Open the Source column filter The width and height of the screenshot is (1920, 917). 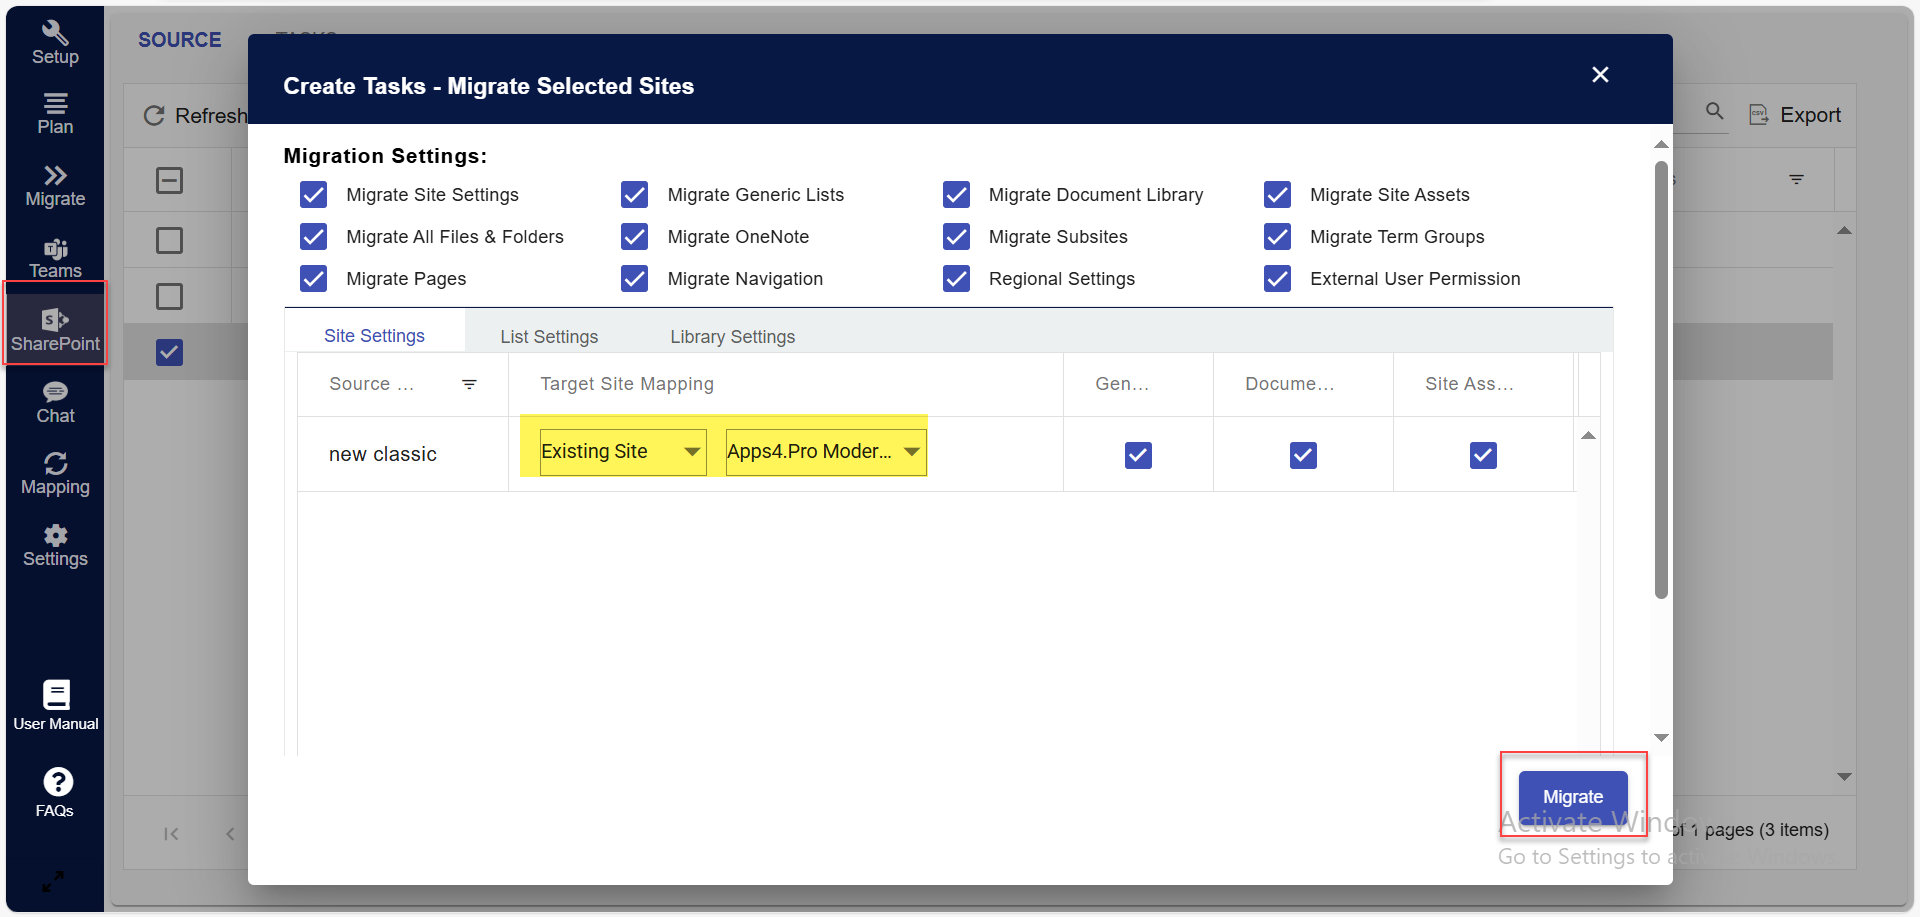point(470,384)
